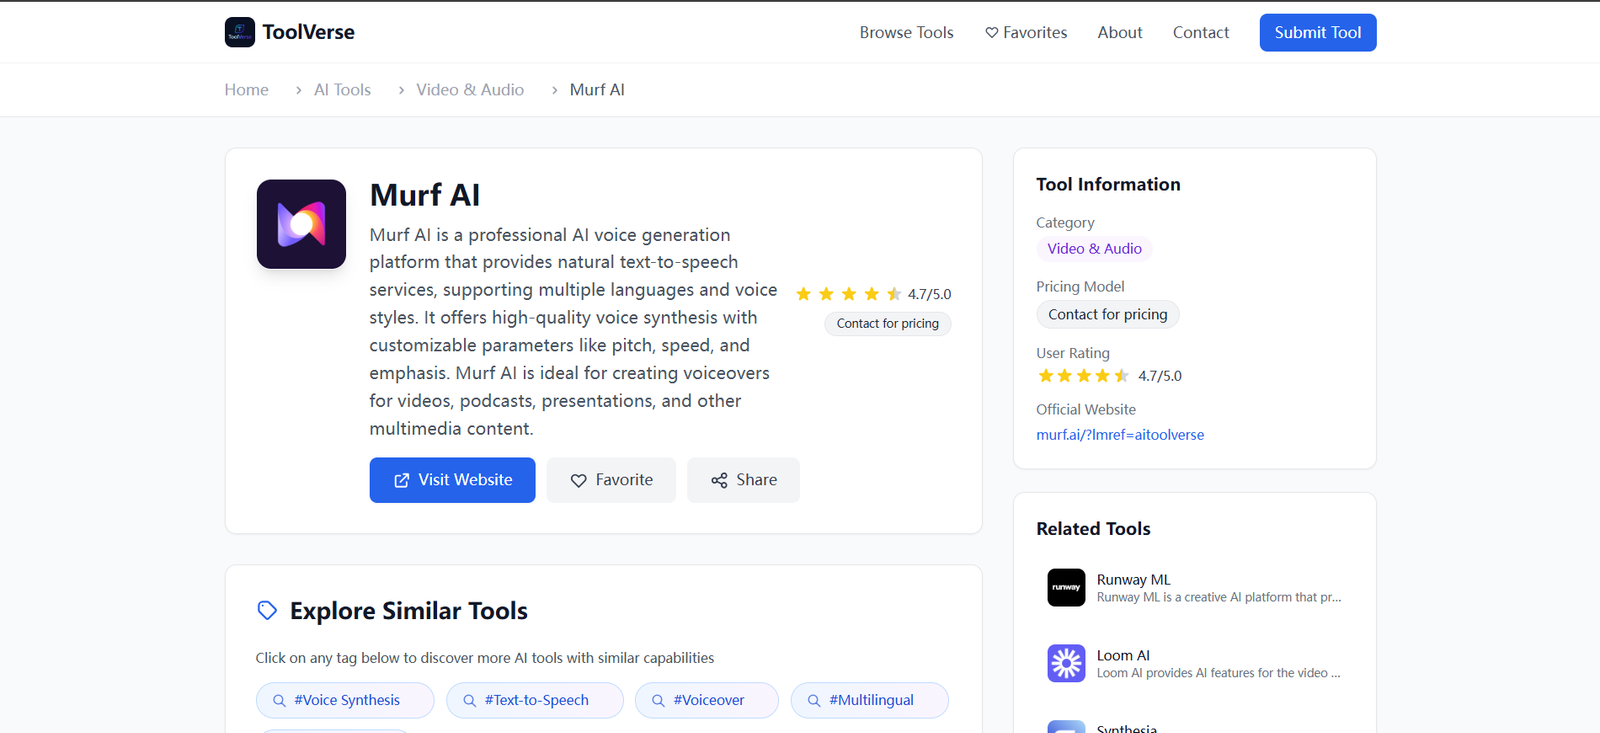The height and width of the screenshot is (733, 1600).
Task: Click the Related Tools heading
Action: pos(1093,529)
